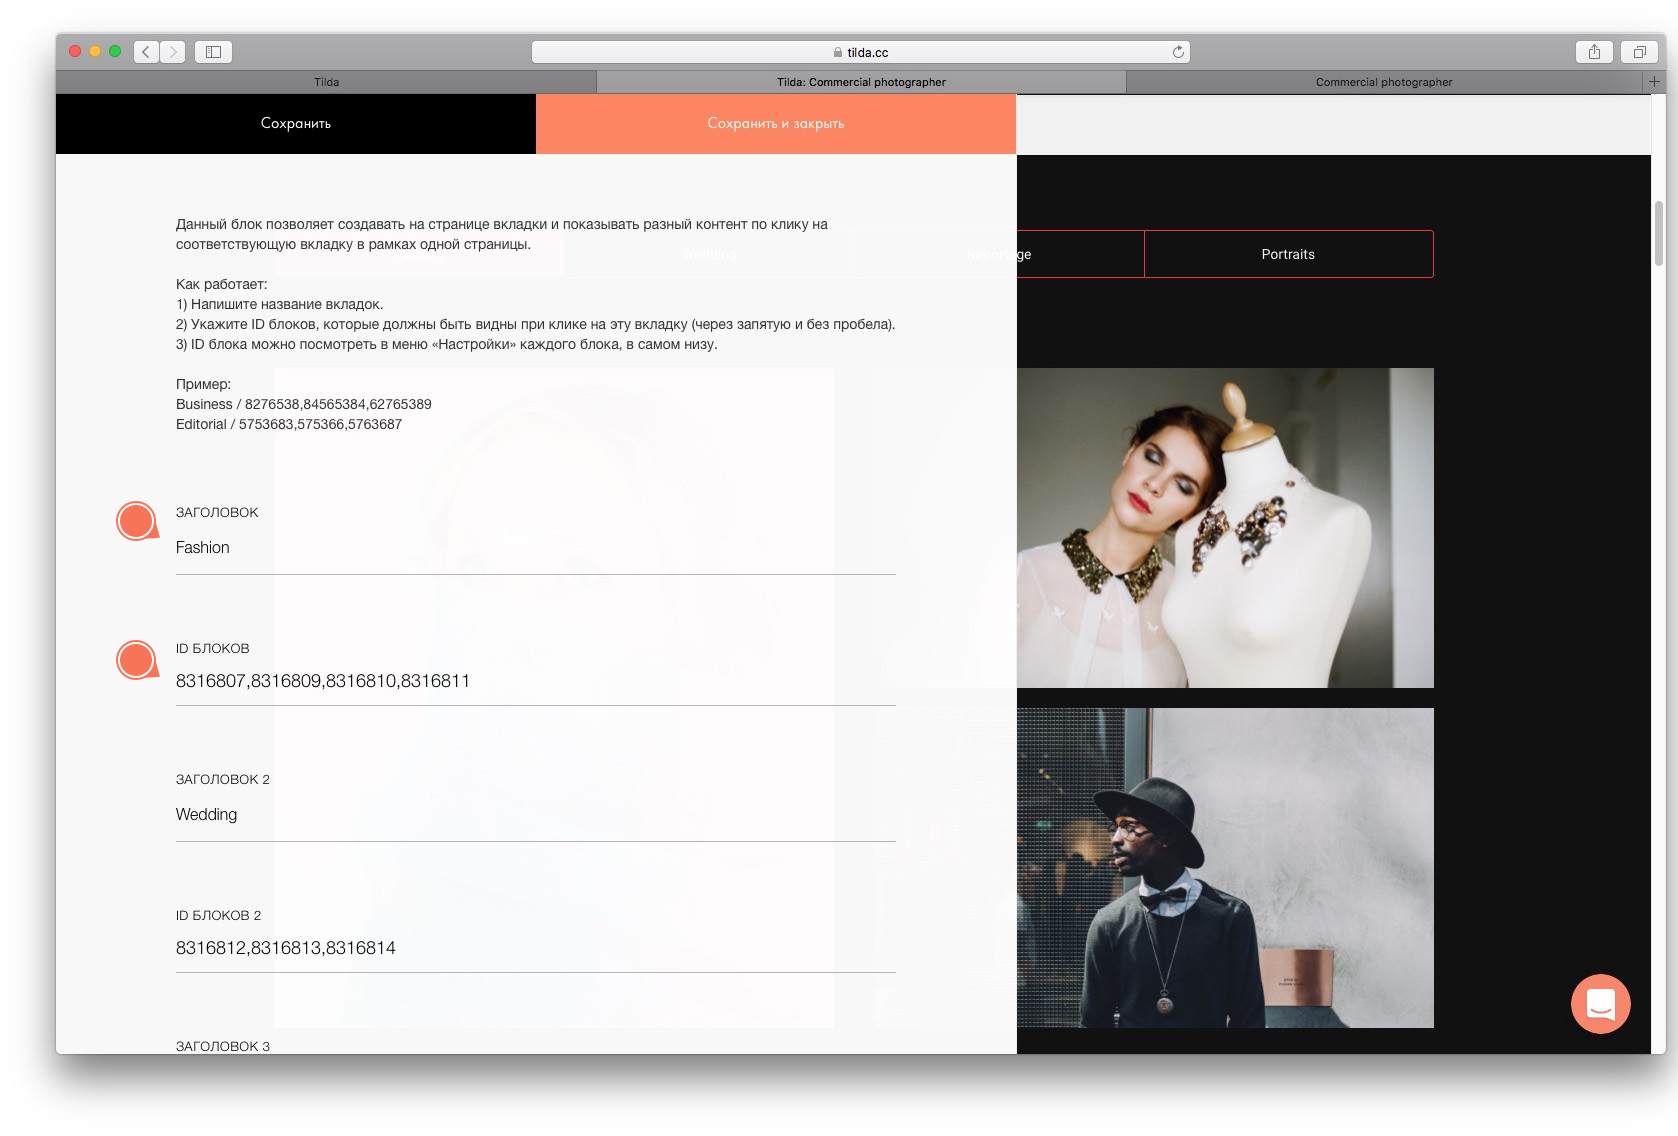The height and width of the screenshot is (1136, 1678).
Task: Reload the page with the refresh icon
Action: tap(1178, 52)
